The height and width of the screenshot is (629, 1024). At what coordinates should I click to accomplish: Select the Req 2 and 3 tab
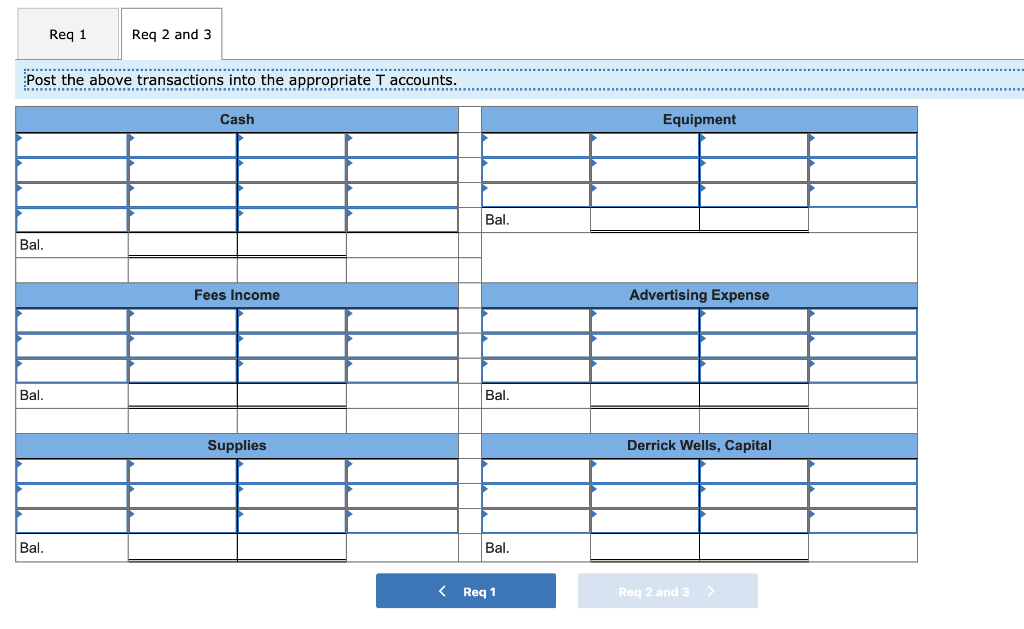[x=172, y=34]
